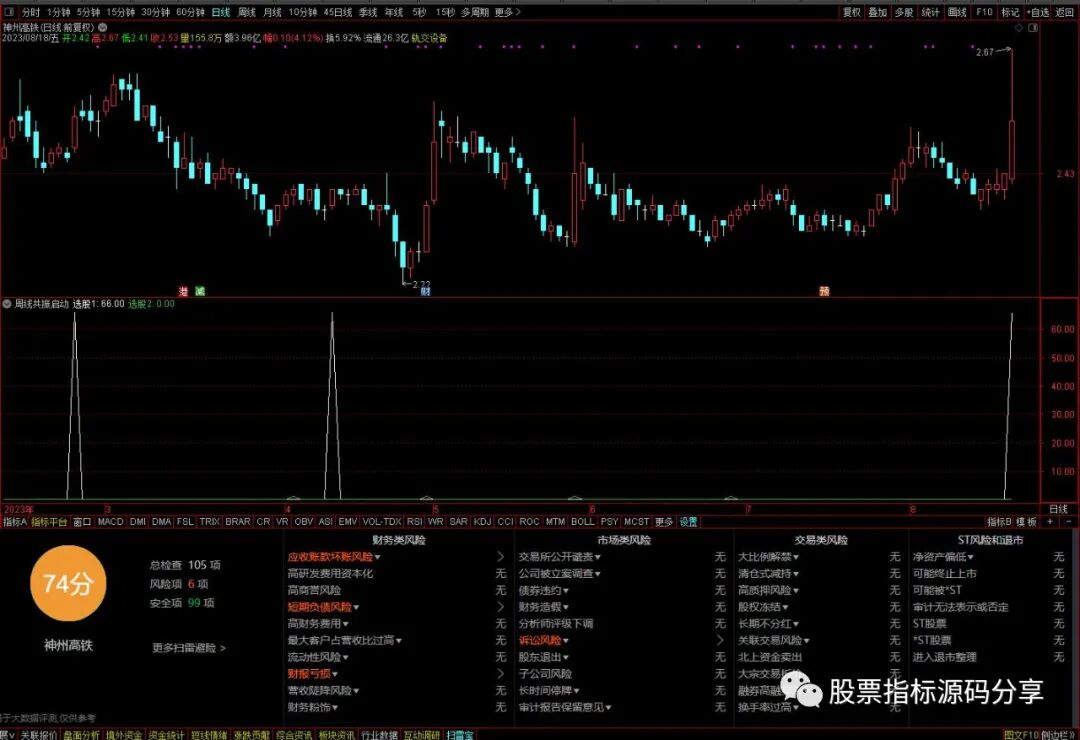Open the 扫雷宝 bottom tab

(x=460, y=735)
